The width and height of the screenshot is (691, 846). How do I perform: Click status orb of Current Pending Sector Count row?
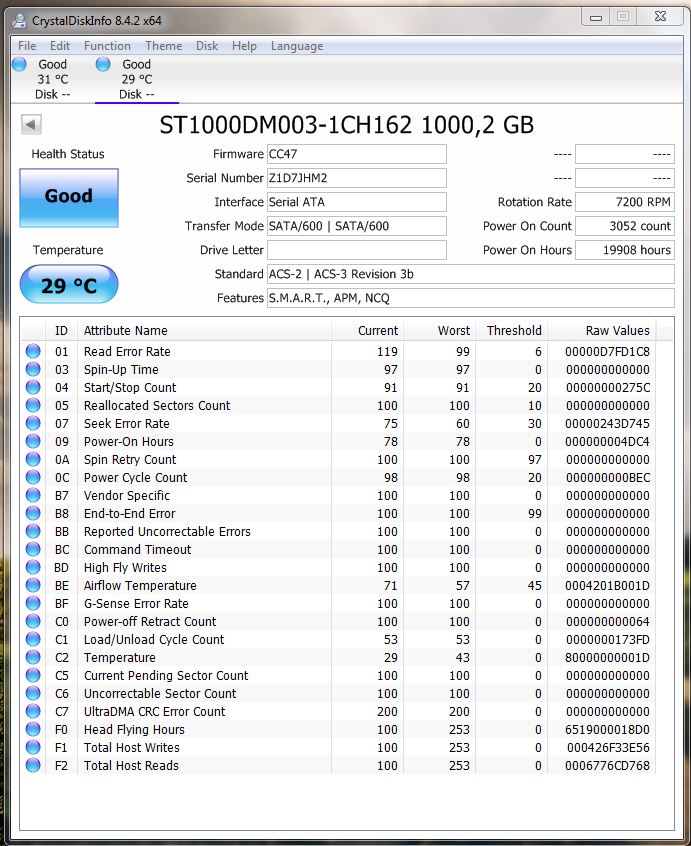point(33,675)
